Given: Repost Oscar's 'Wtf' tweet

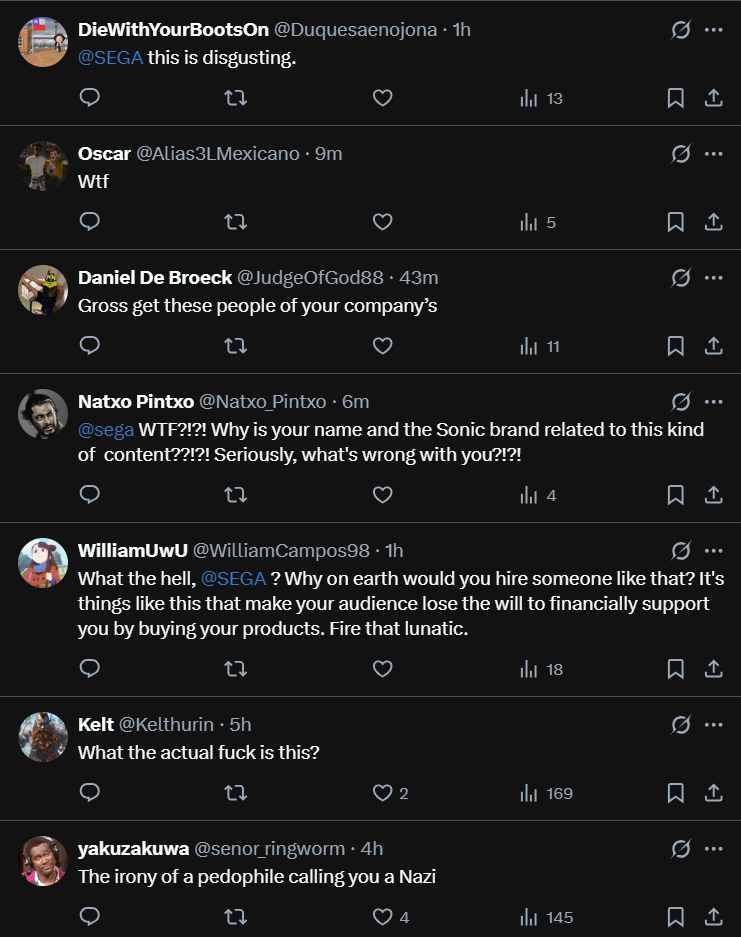Looking at the screenshot, I should [236, 222].
